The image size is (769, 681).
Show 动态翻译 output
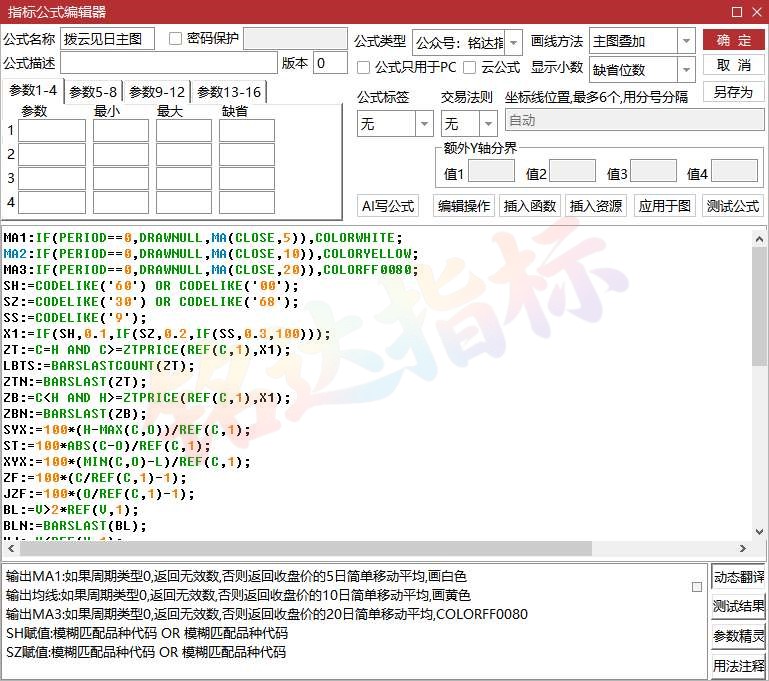pos(739,577)
